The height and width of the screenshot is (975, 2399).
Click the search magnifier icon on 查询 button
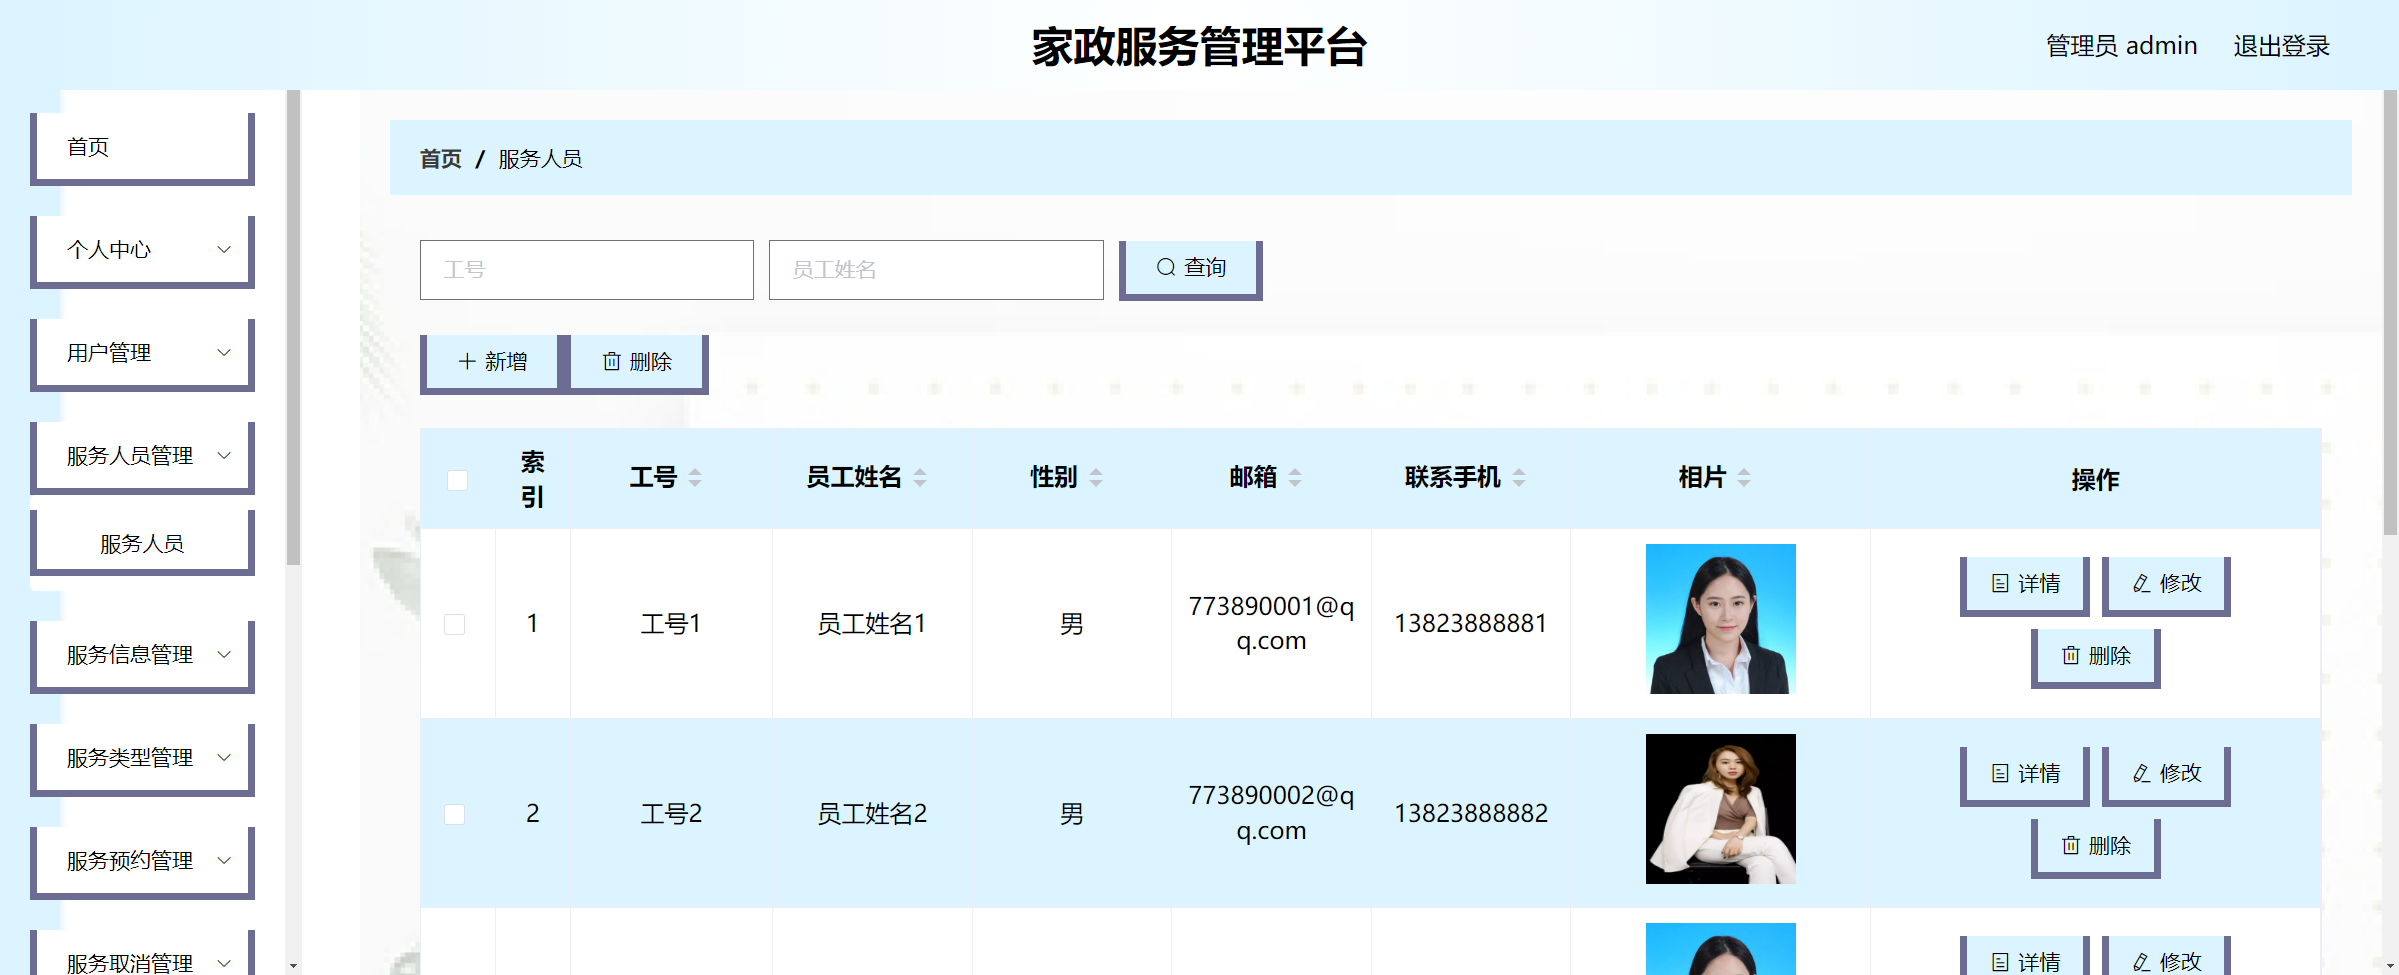pos(1164,267)
